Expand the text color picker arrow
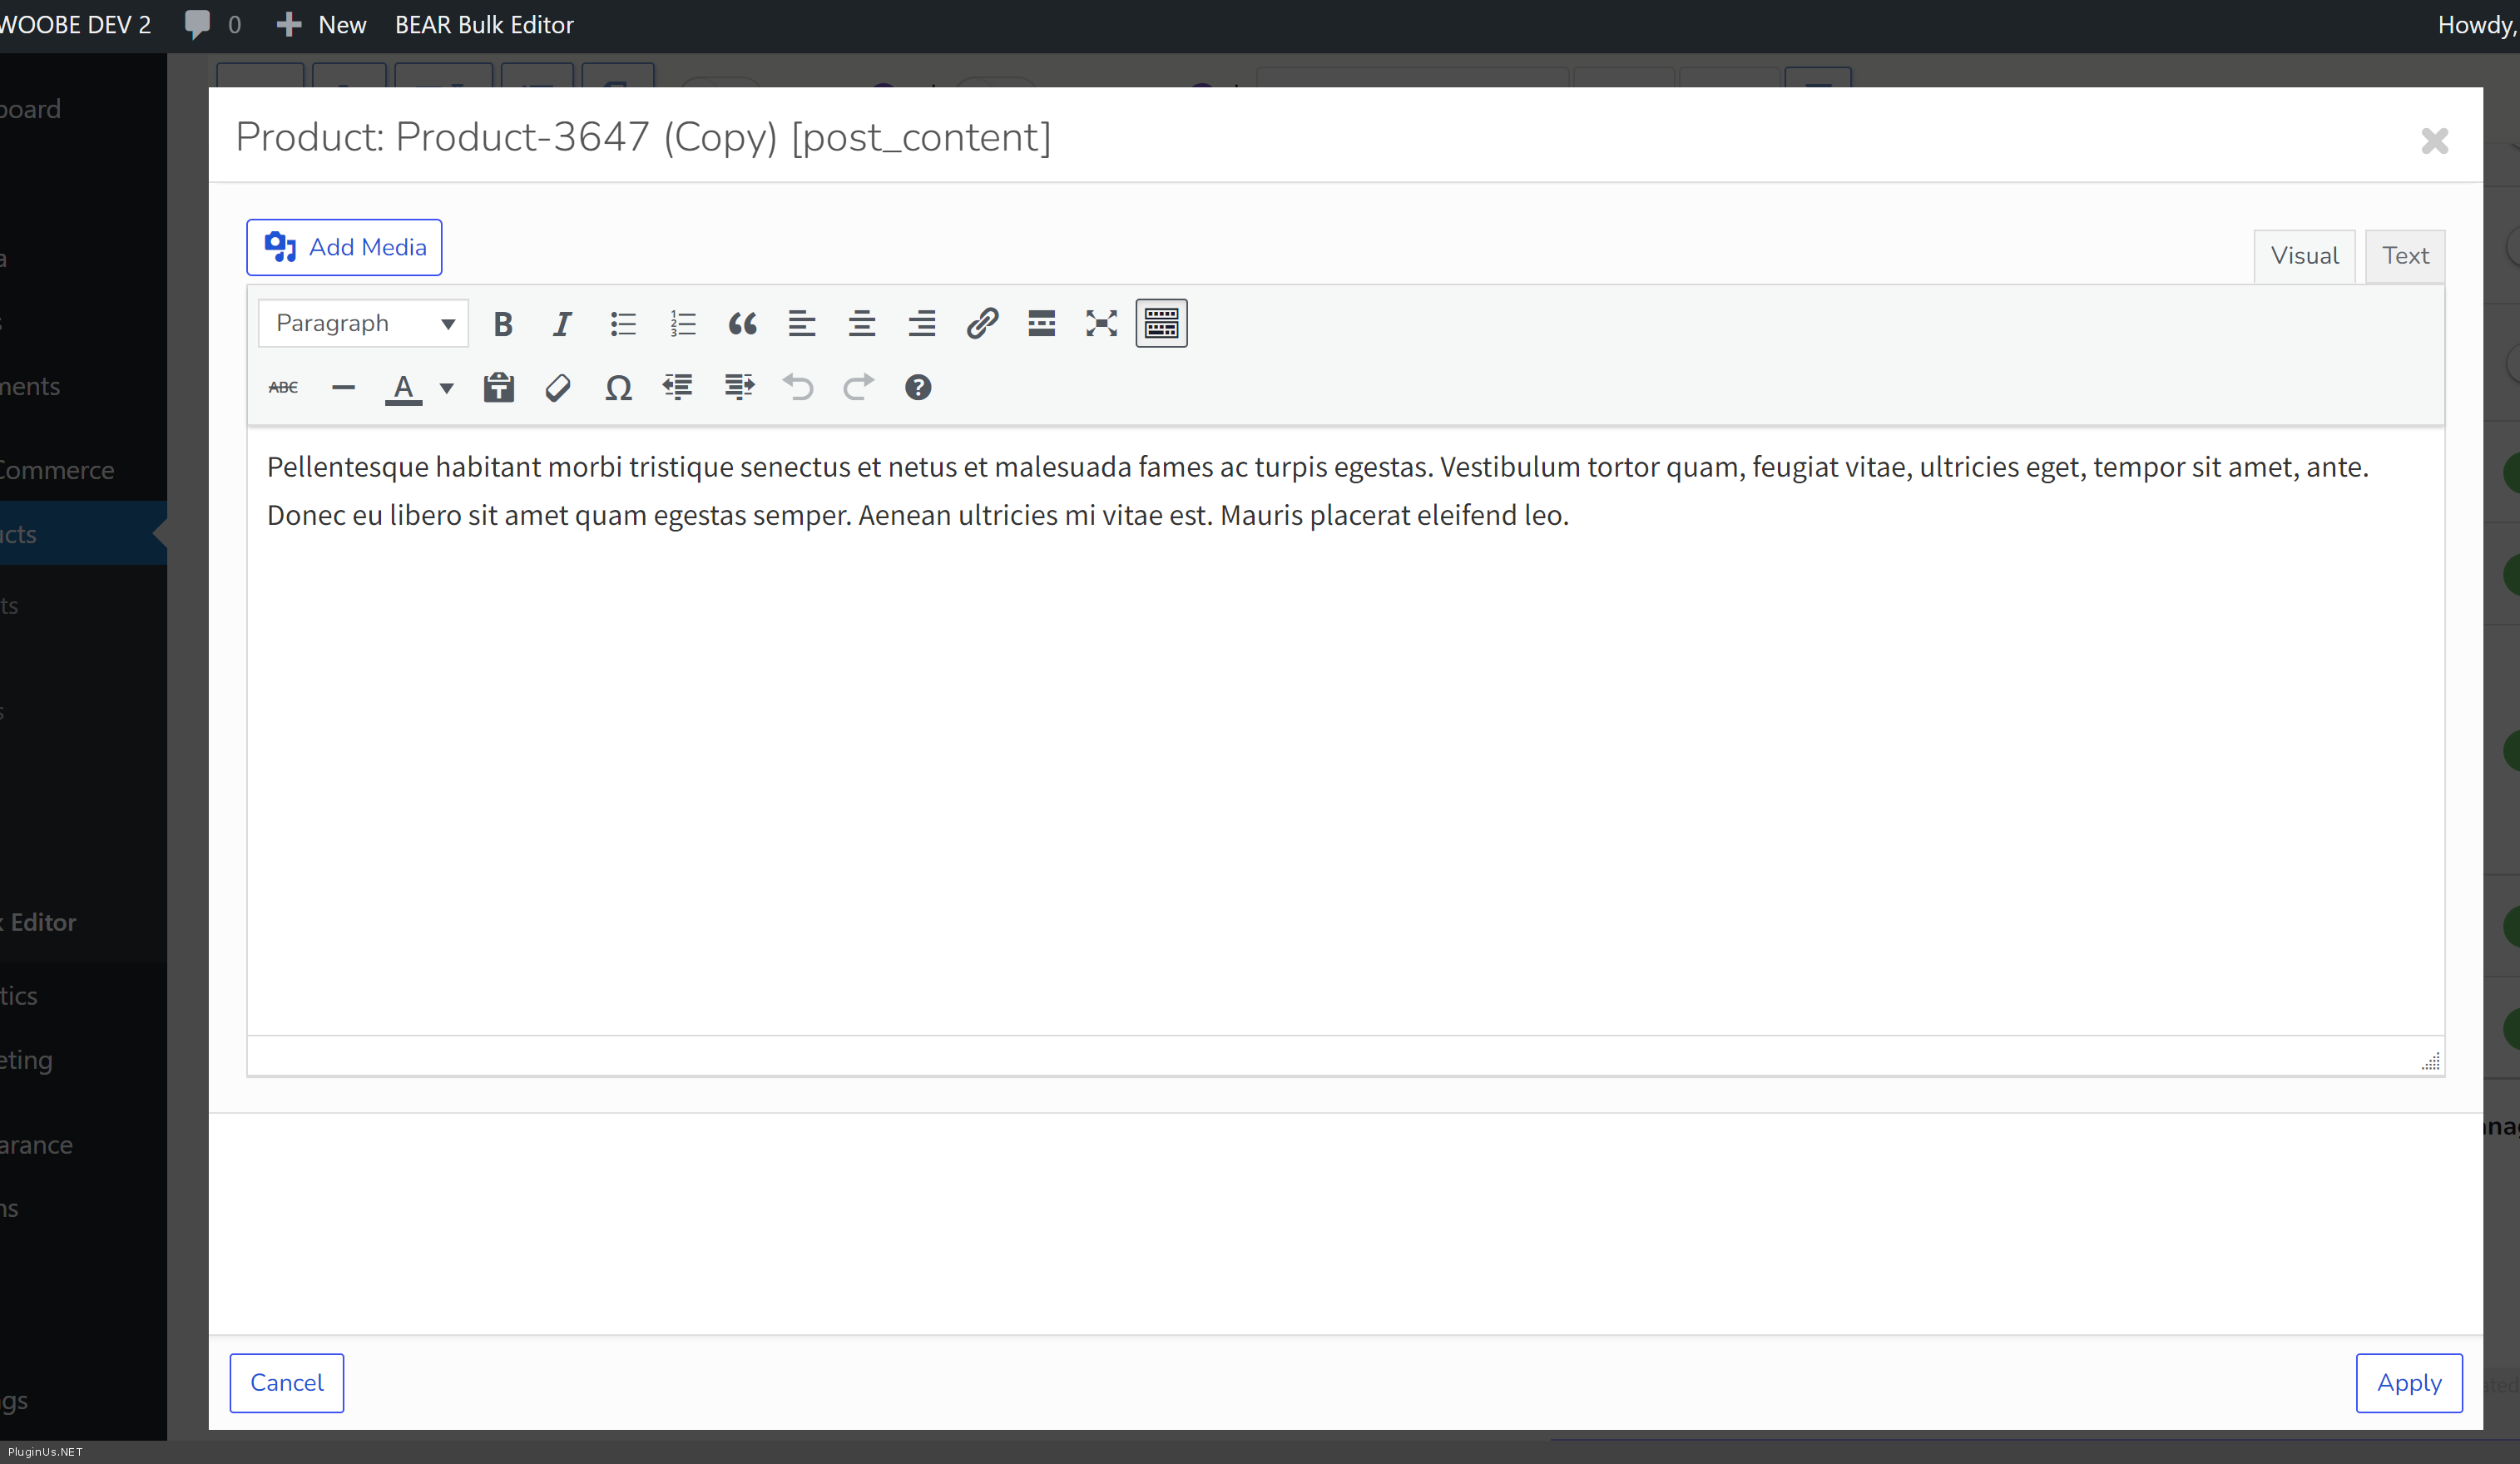 pyautogui.click(x=447, y=388)
